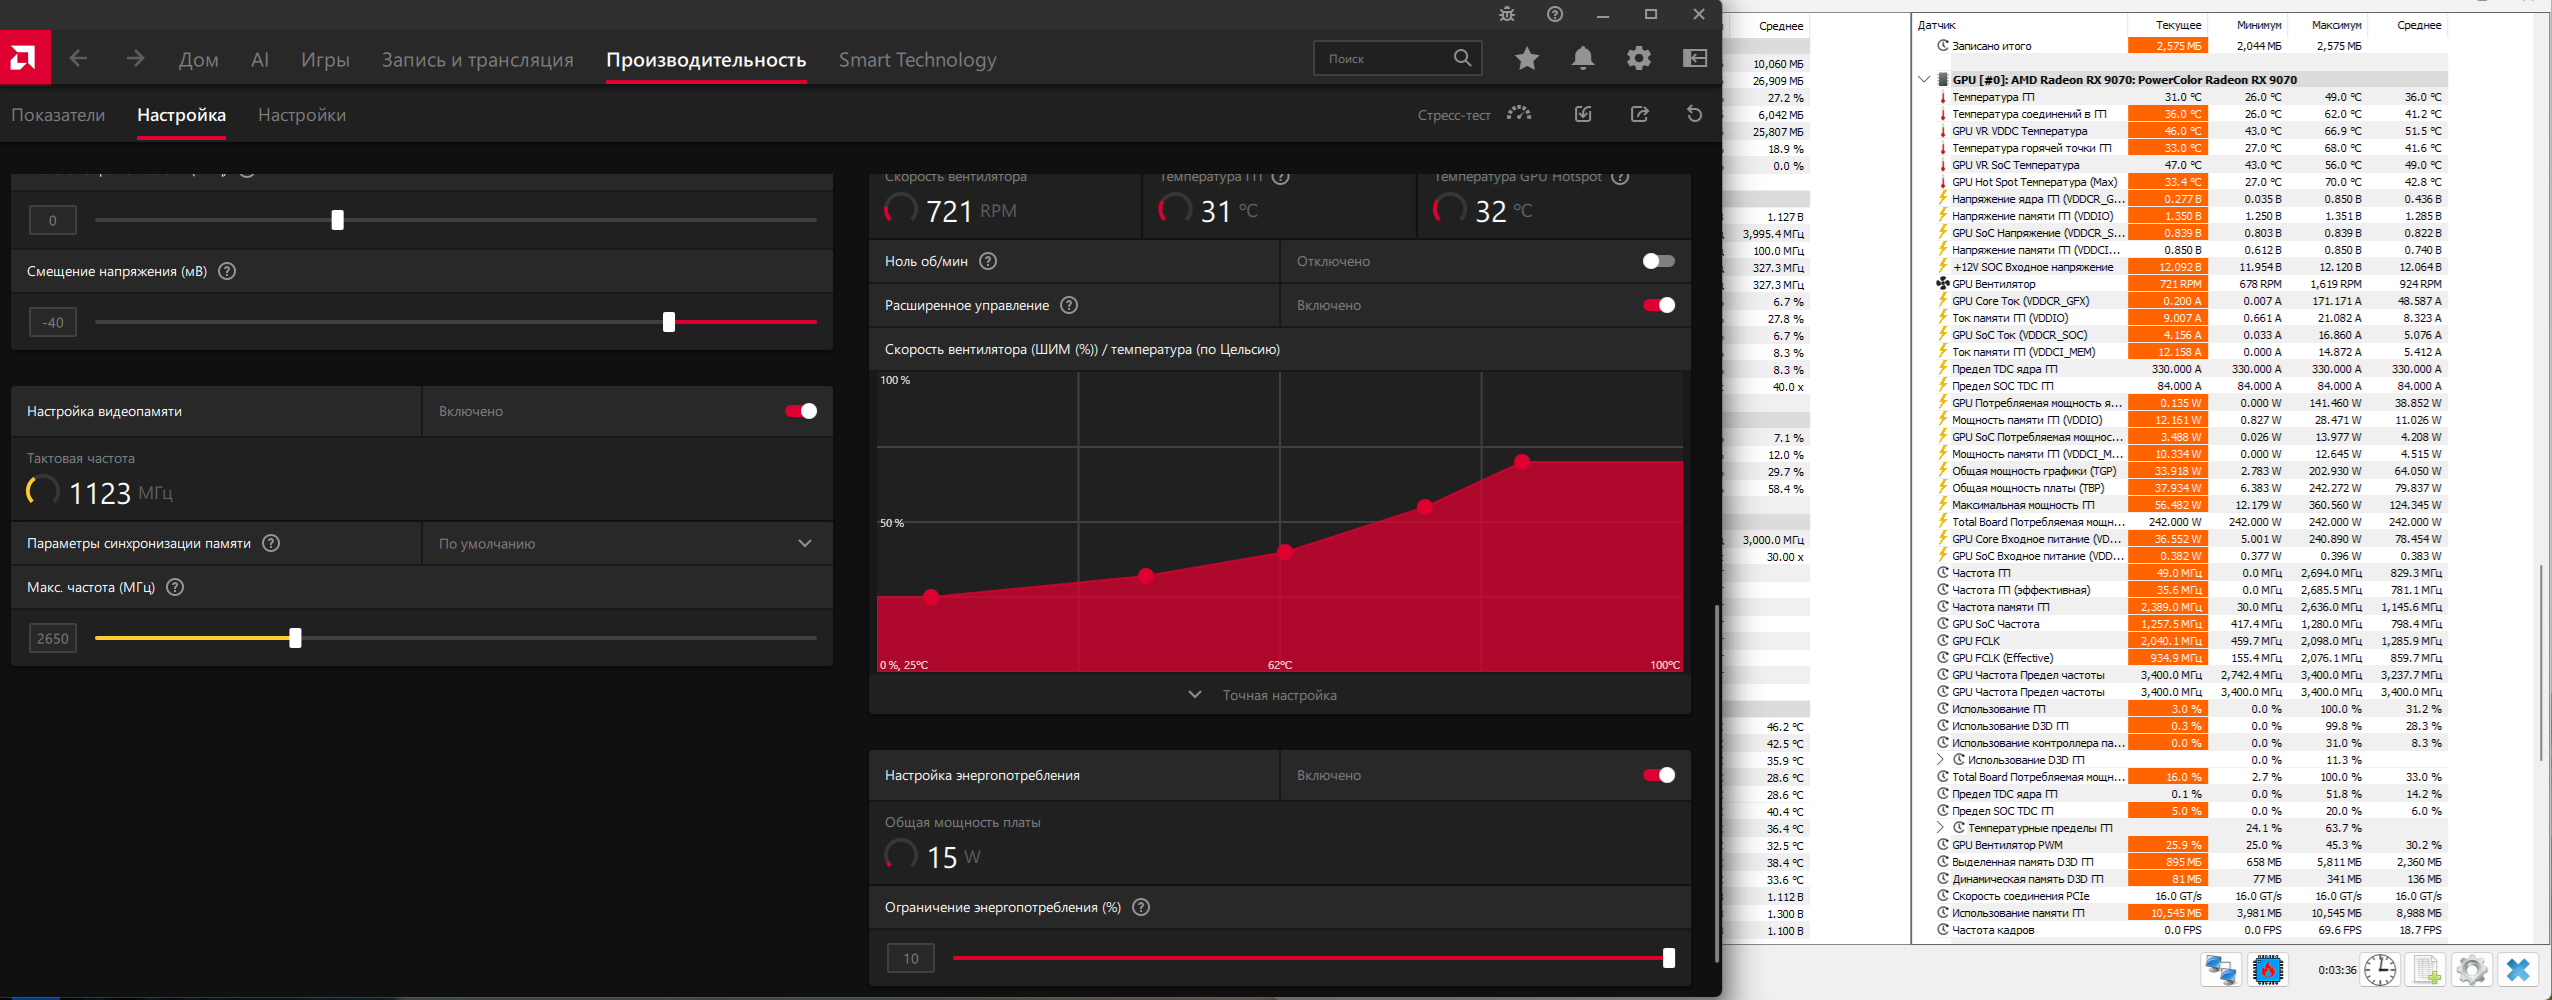Screen dimensions: 2552x1000
Task: Open the Игры tab
Action: coord(325,60)
